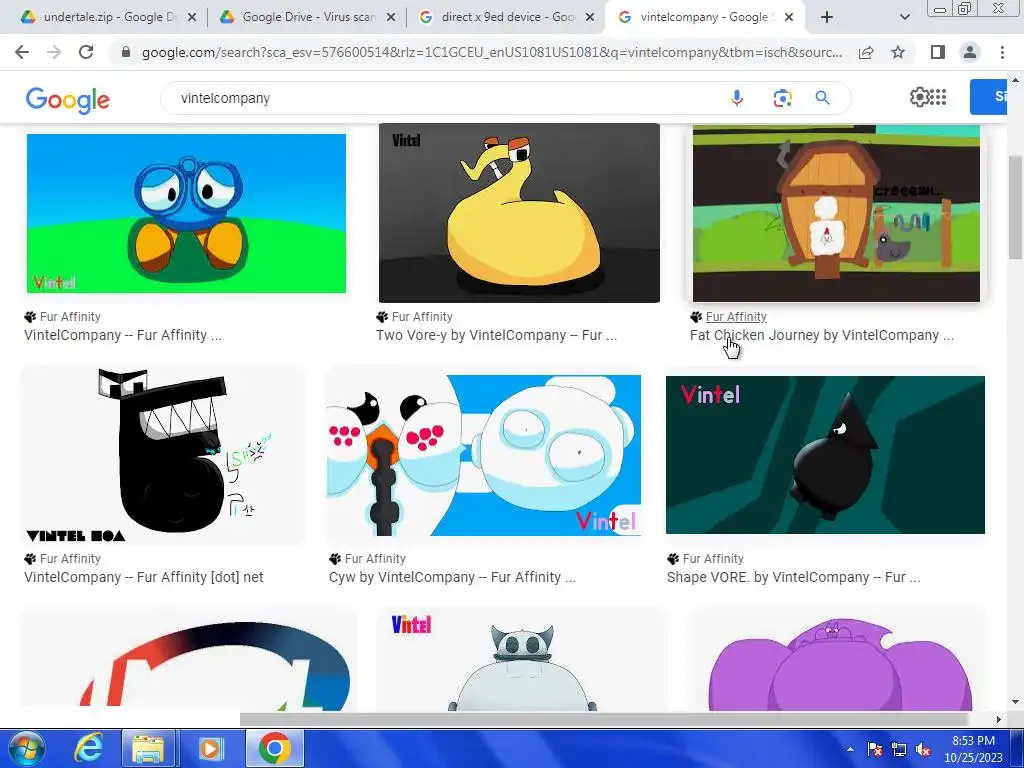Click the Chrome taskbar icon
The image size is (1024, 768).
274,748
